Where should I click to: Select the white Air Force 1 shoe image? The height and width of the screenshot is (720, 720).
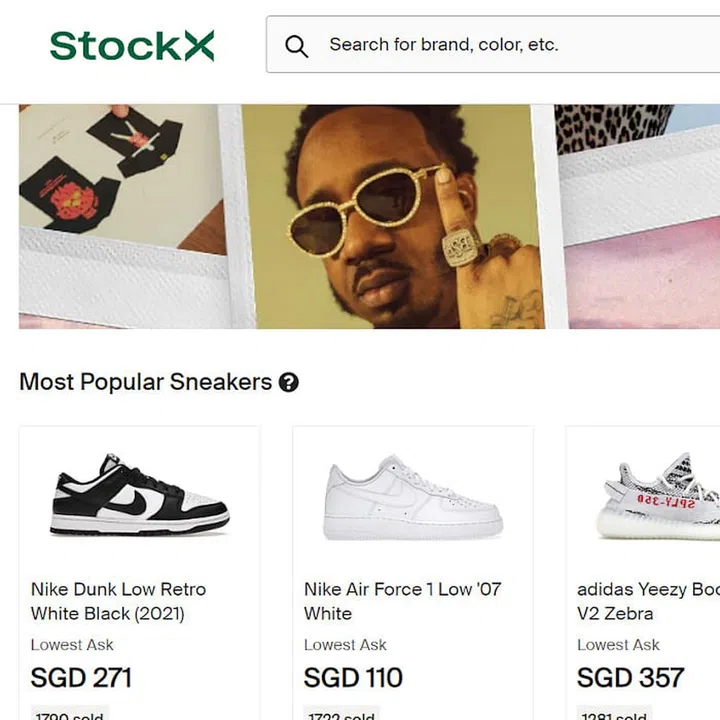(x=413, y=497)
